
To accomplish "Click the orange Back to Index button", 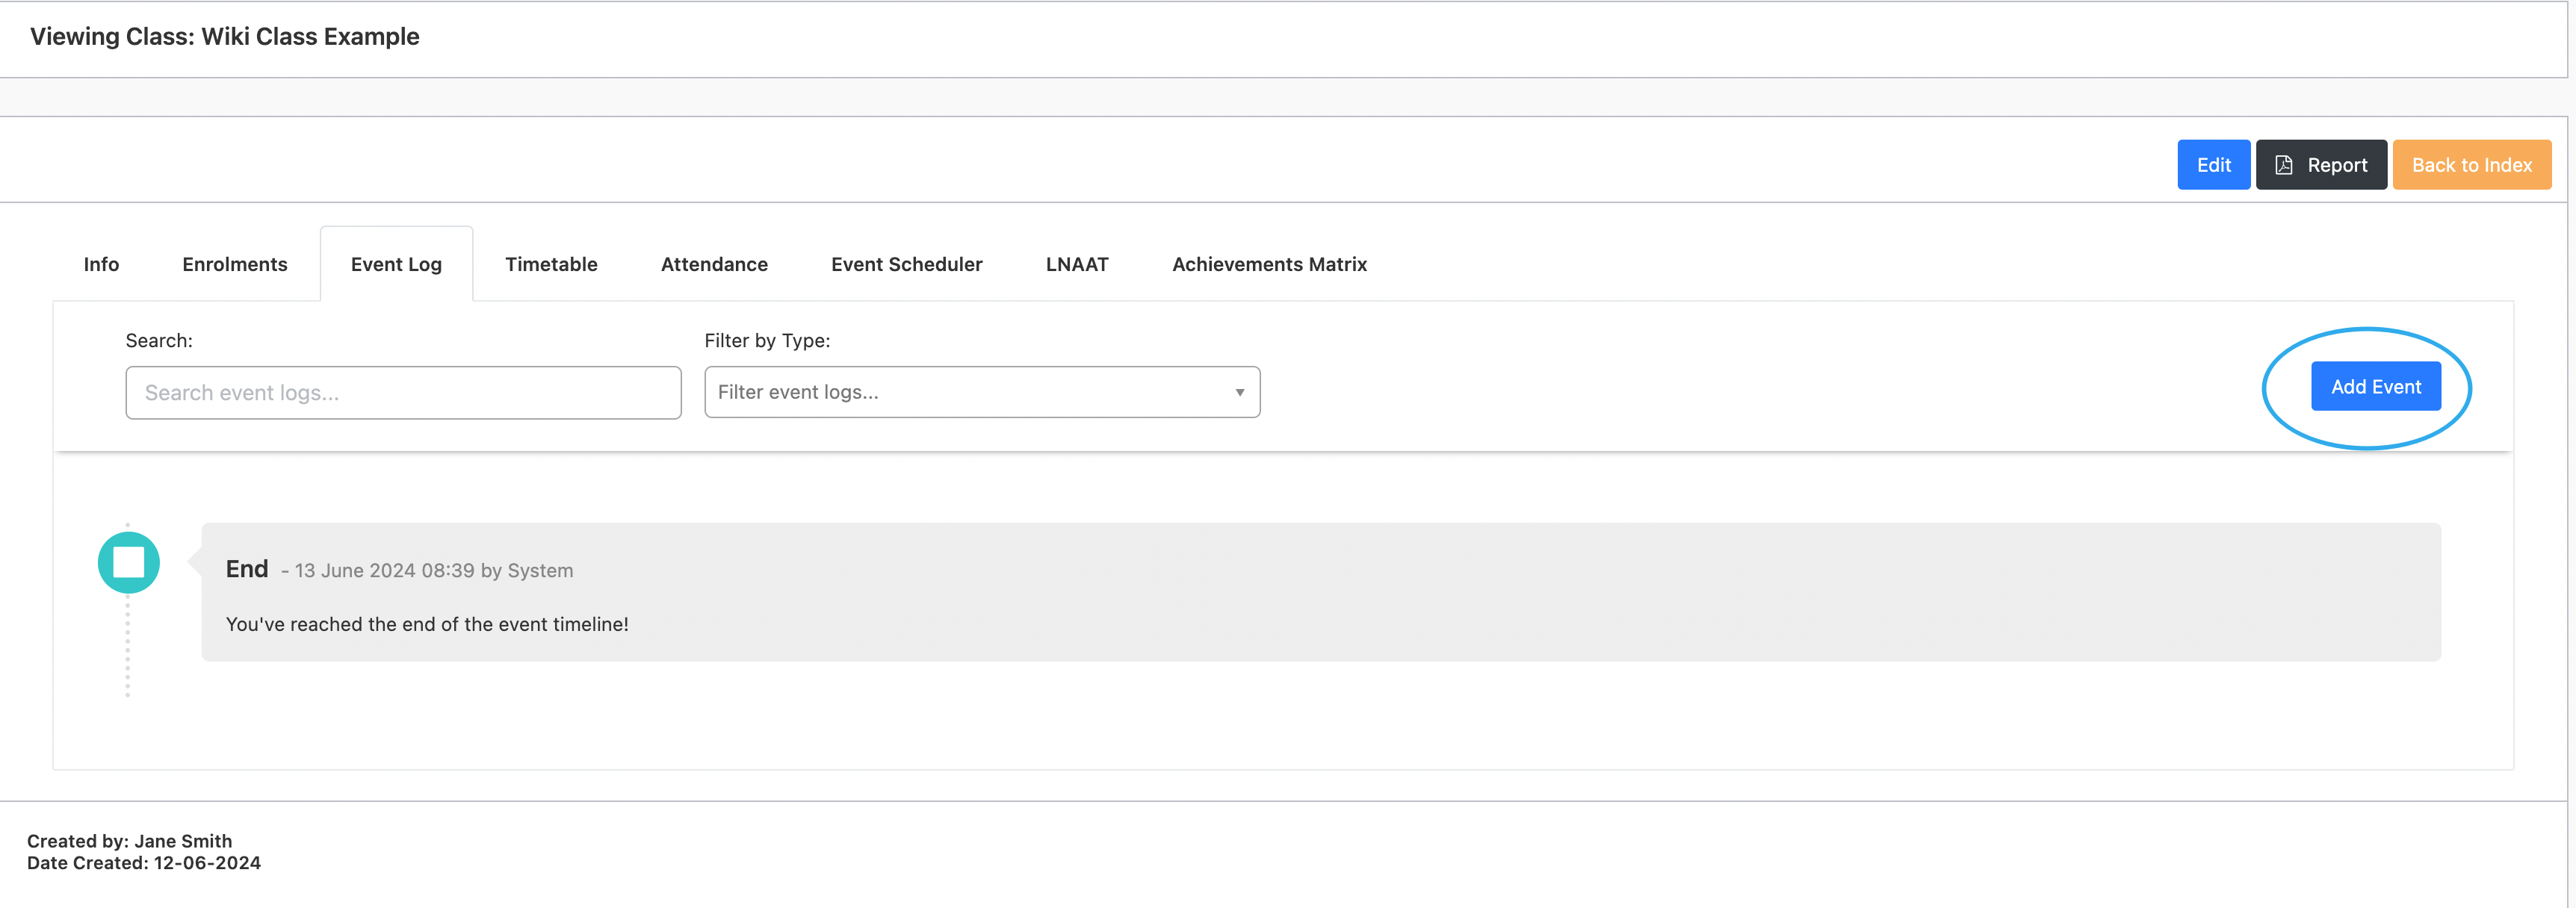I will click(2471, 165).
